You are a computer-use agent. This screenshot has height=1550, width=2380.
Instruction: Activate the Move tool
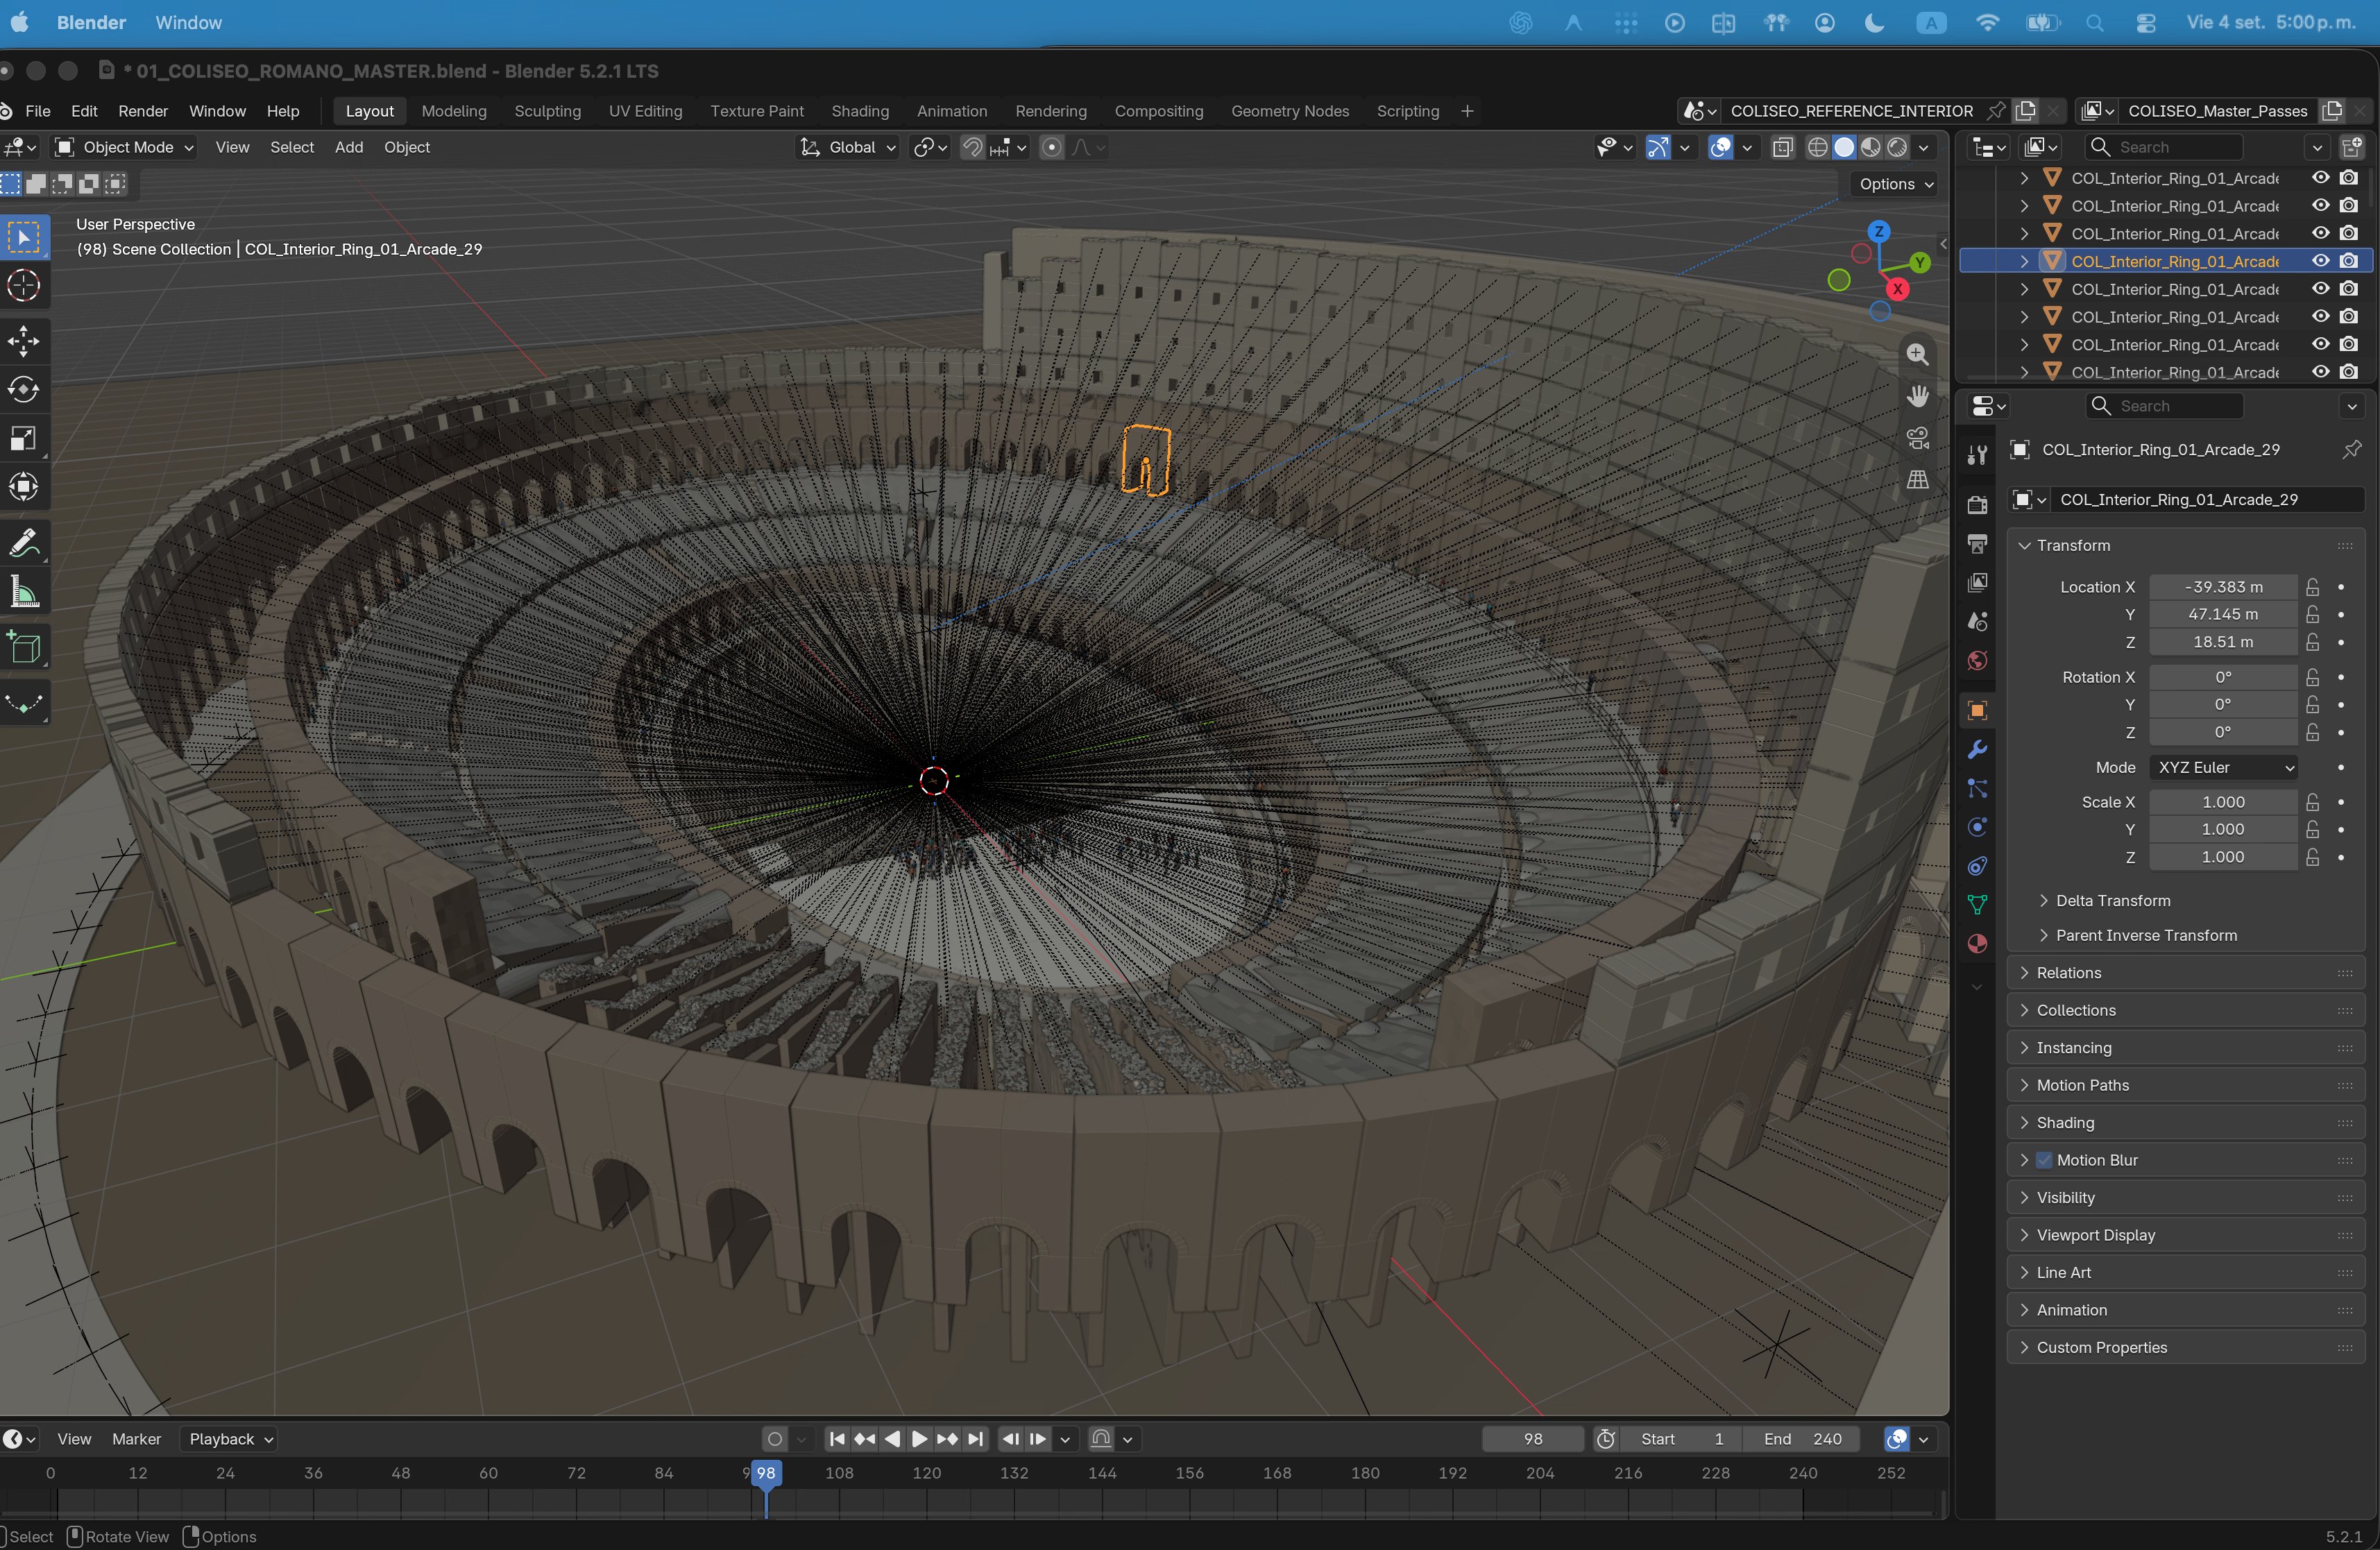[24, 341]
